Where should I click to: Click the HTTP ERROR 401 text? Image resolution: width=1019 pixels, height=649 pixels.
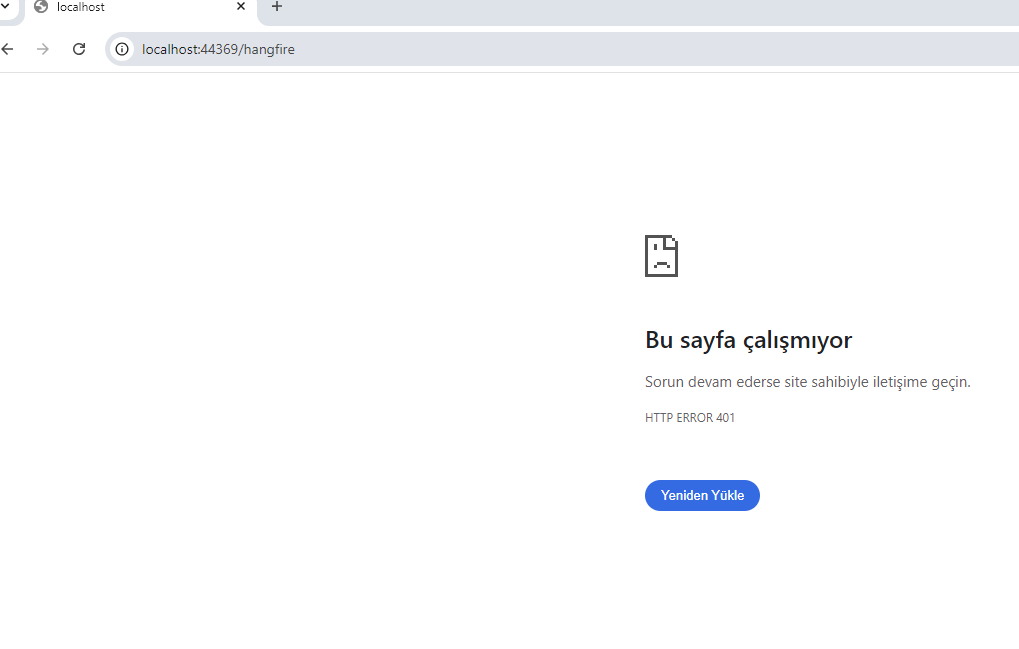pyautogui.click(x=690, y=418)
